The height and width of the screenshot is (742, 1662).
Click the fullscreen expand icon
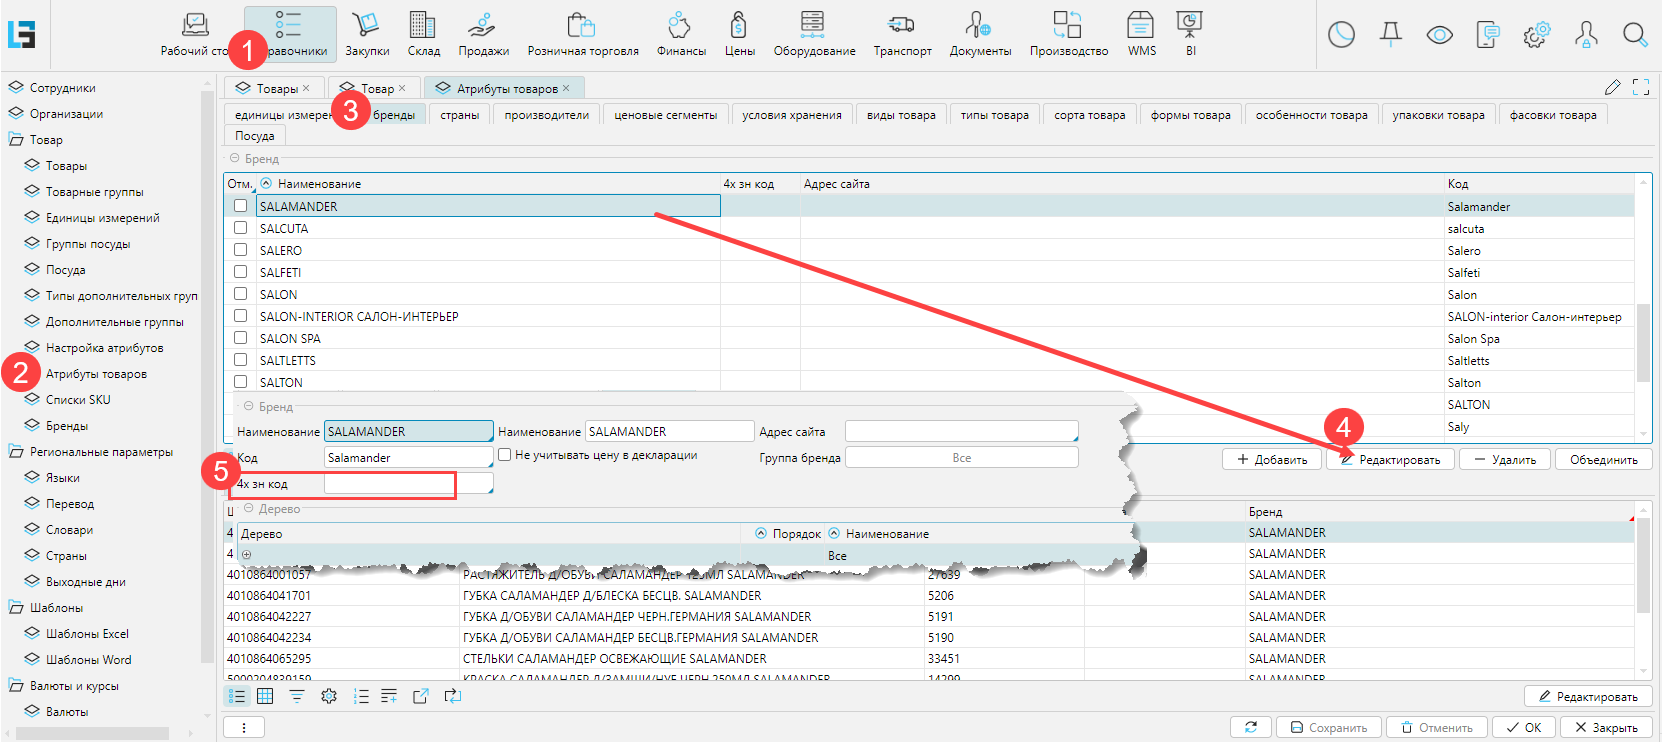tap(1641, 88)
